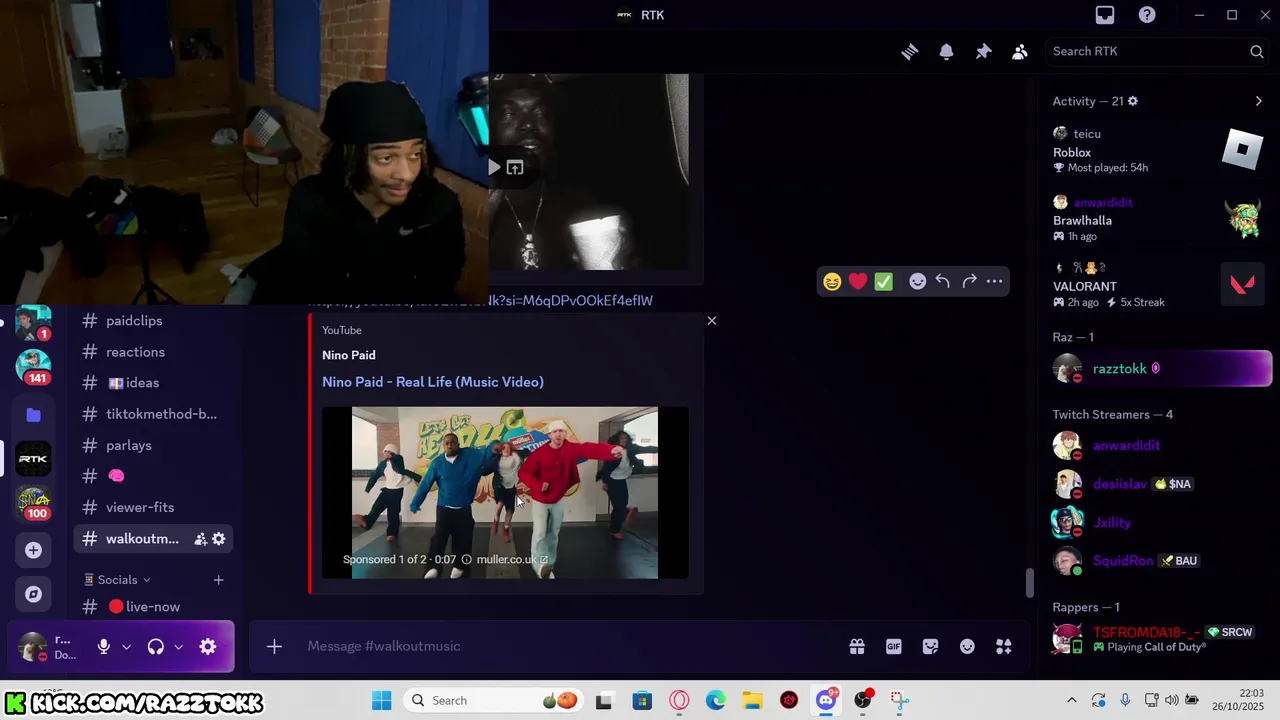Select the RTK server icon
Screen dimensions: 1280x720
(x=33, y=459)
